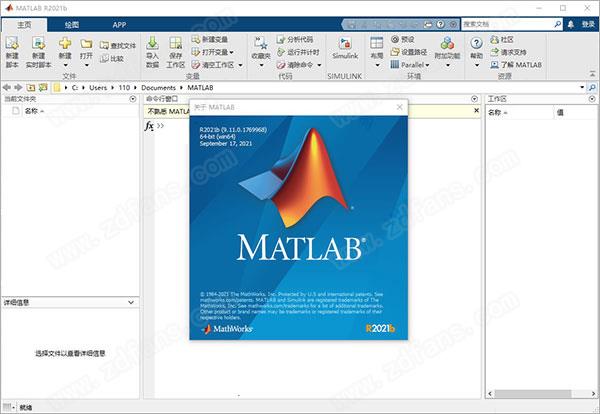The width and height of the screenshot is (600, 414).
Task: Open the 收藏夹 (Favorites) dropdown
Action: coord(261,65)
